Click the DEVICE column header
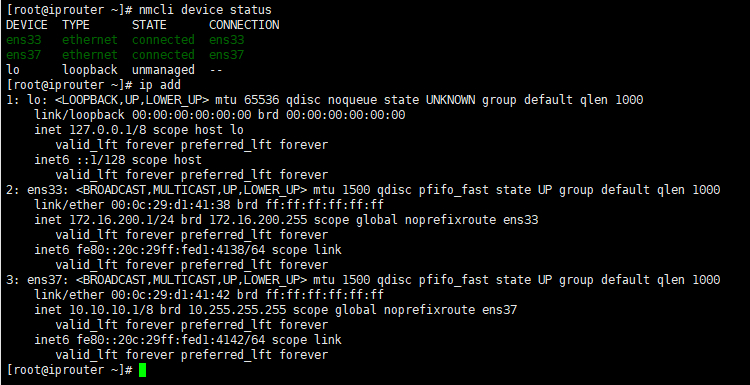This screenshot has width=750, height=385. [x=27, y=25]
